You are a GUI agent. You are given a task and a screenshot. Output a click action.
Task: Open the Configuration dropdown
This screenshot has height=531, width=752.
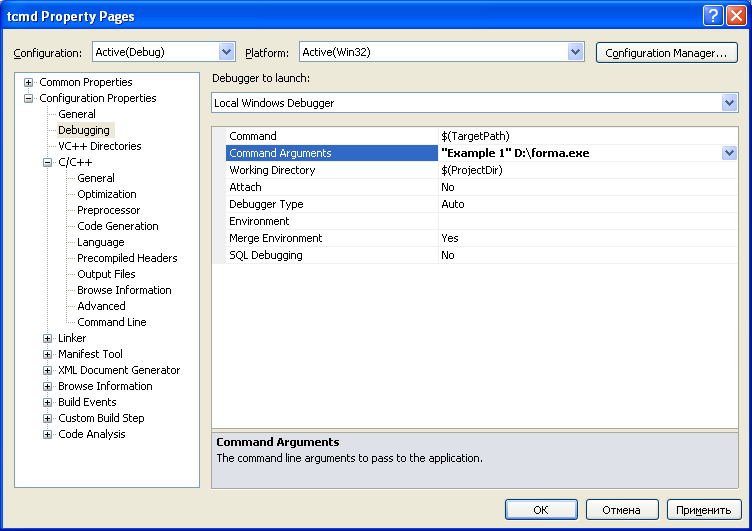(x=226, y=52)
